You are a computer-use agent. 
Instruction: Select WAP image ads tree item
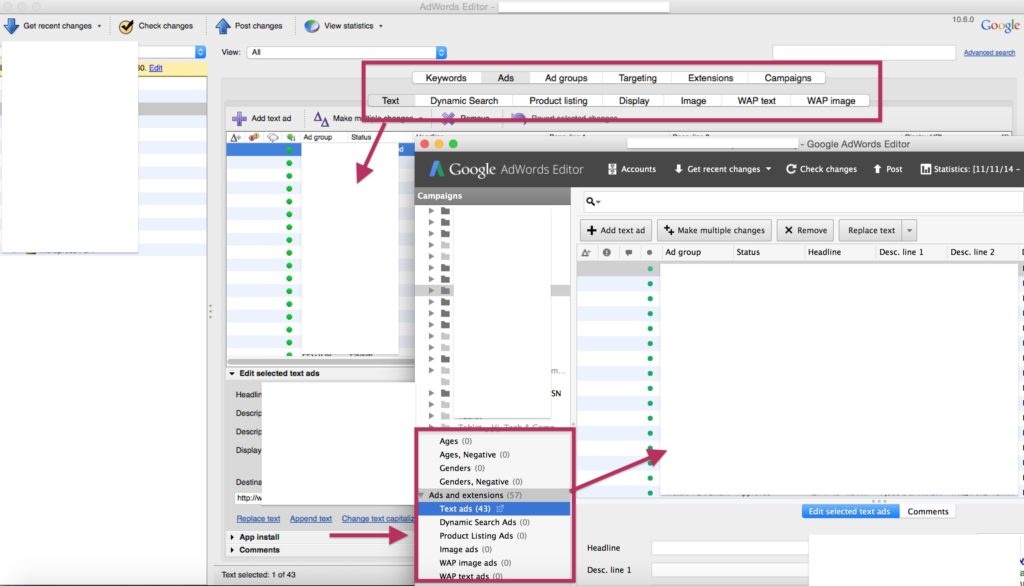[x=475, y=563]
